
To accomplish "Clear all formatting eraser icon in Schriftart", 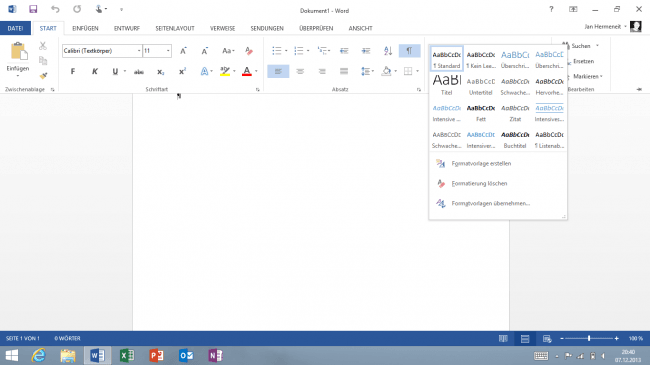I will click(x=249, y=51).
